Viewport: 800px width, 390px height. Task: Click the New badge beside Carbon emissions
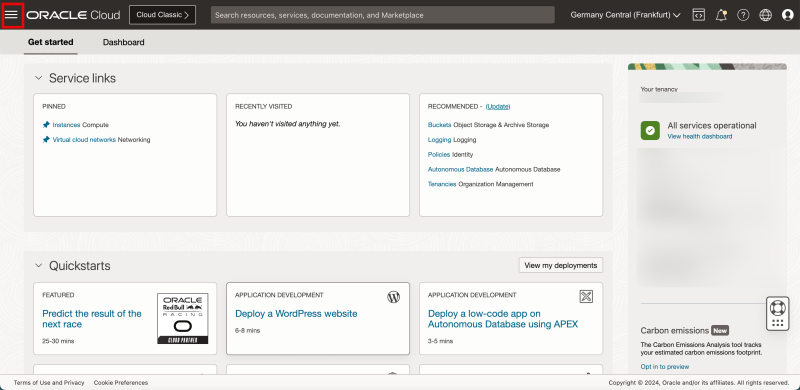[720, 330]
